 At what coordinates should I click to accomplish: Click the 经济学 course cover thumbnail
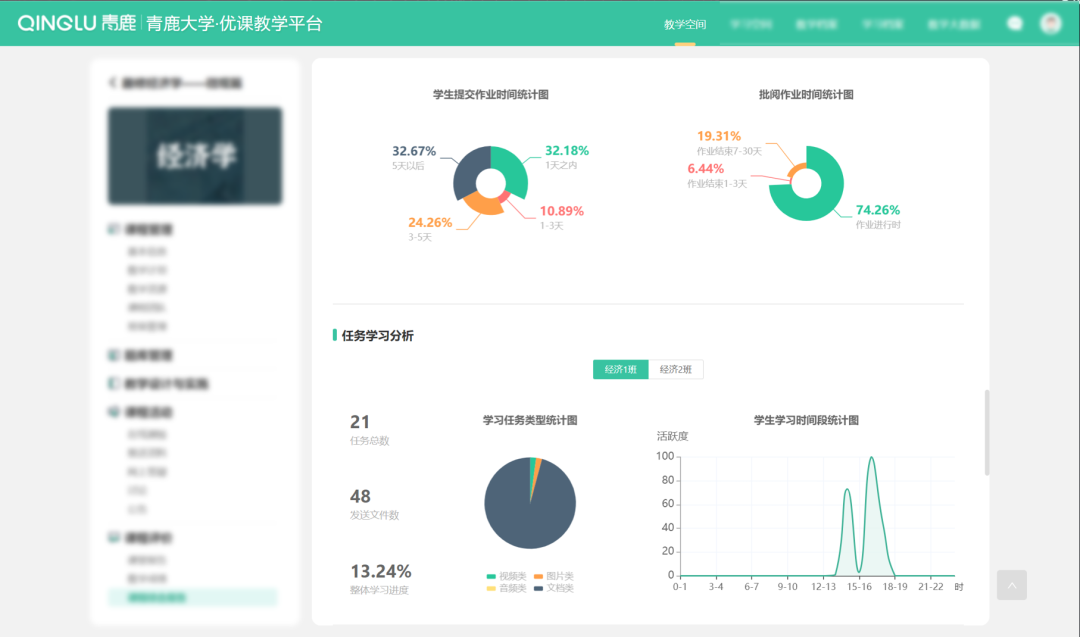pos(195,156)
